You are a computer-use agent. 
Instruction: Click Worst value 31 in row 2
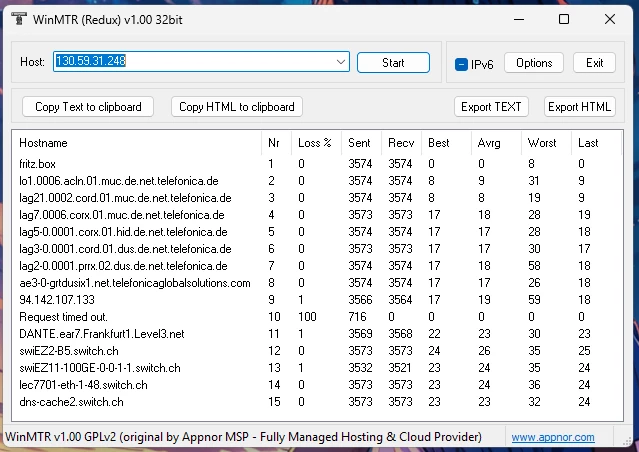pos(534,181)
